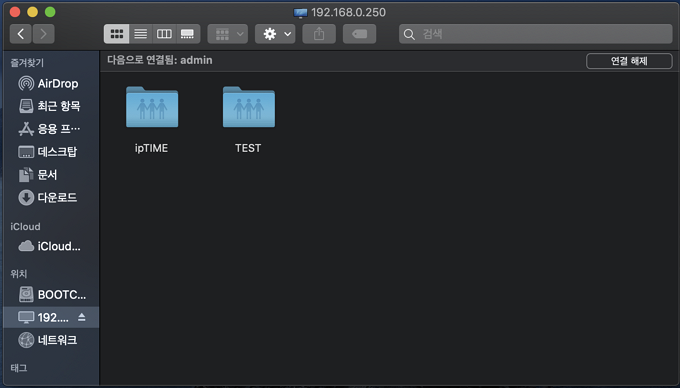Image resolution: width=680 pixels, height=388 pixels.
Task: Click the 위치 section header
Action: point(19,274)
